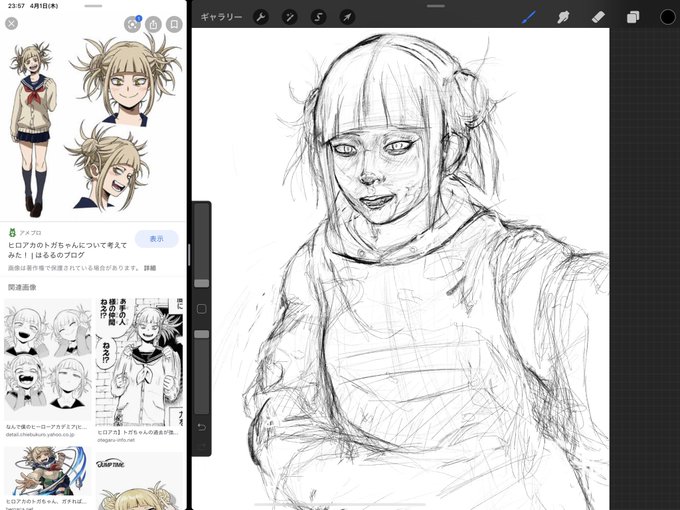Viewport: 680px width, 510px height.
Task: Tap the image search lens icon
Action: [132, 24]
